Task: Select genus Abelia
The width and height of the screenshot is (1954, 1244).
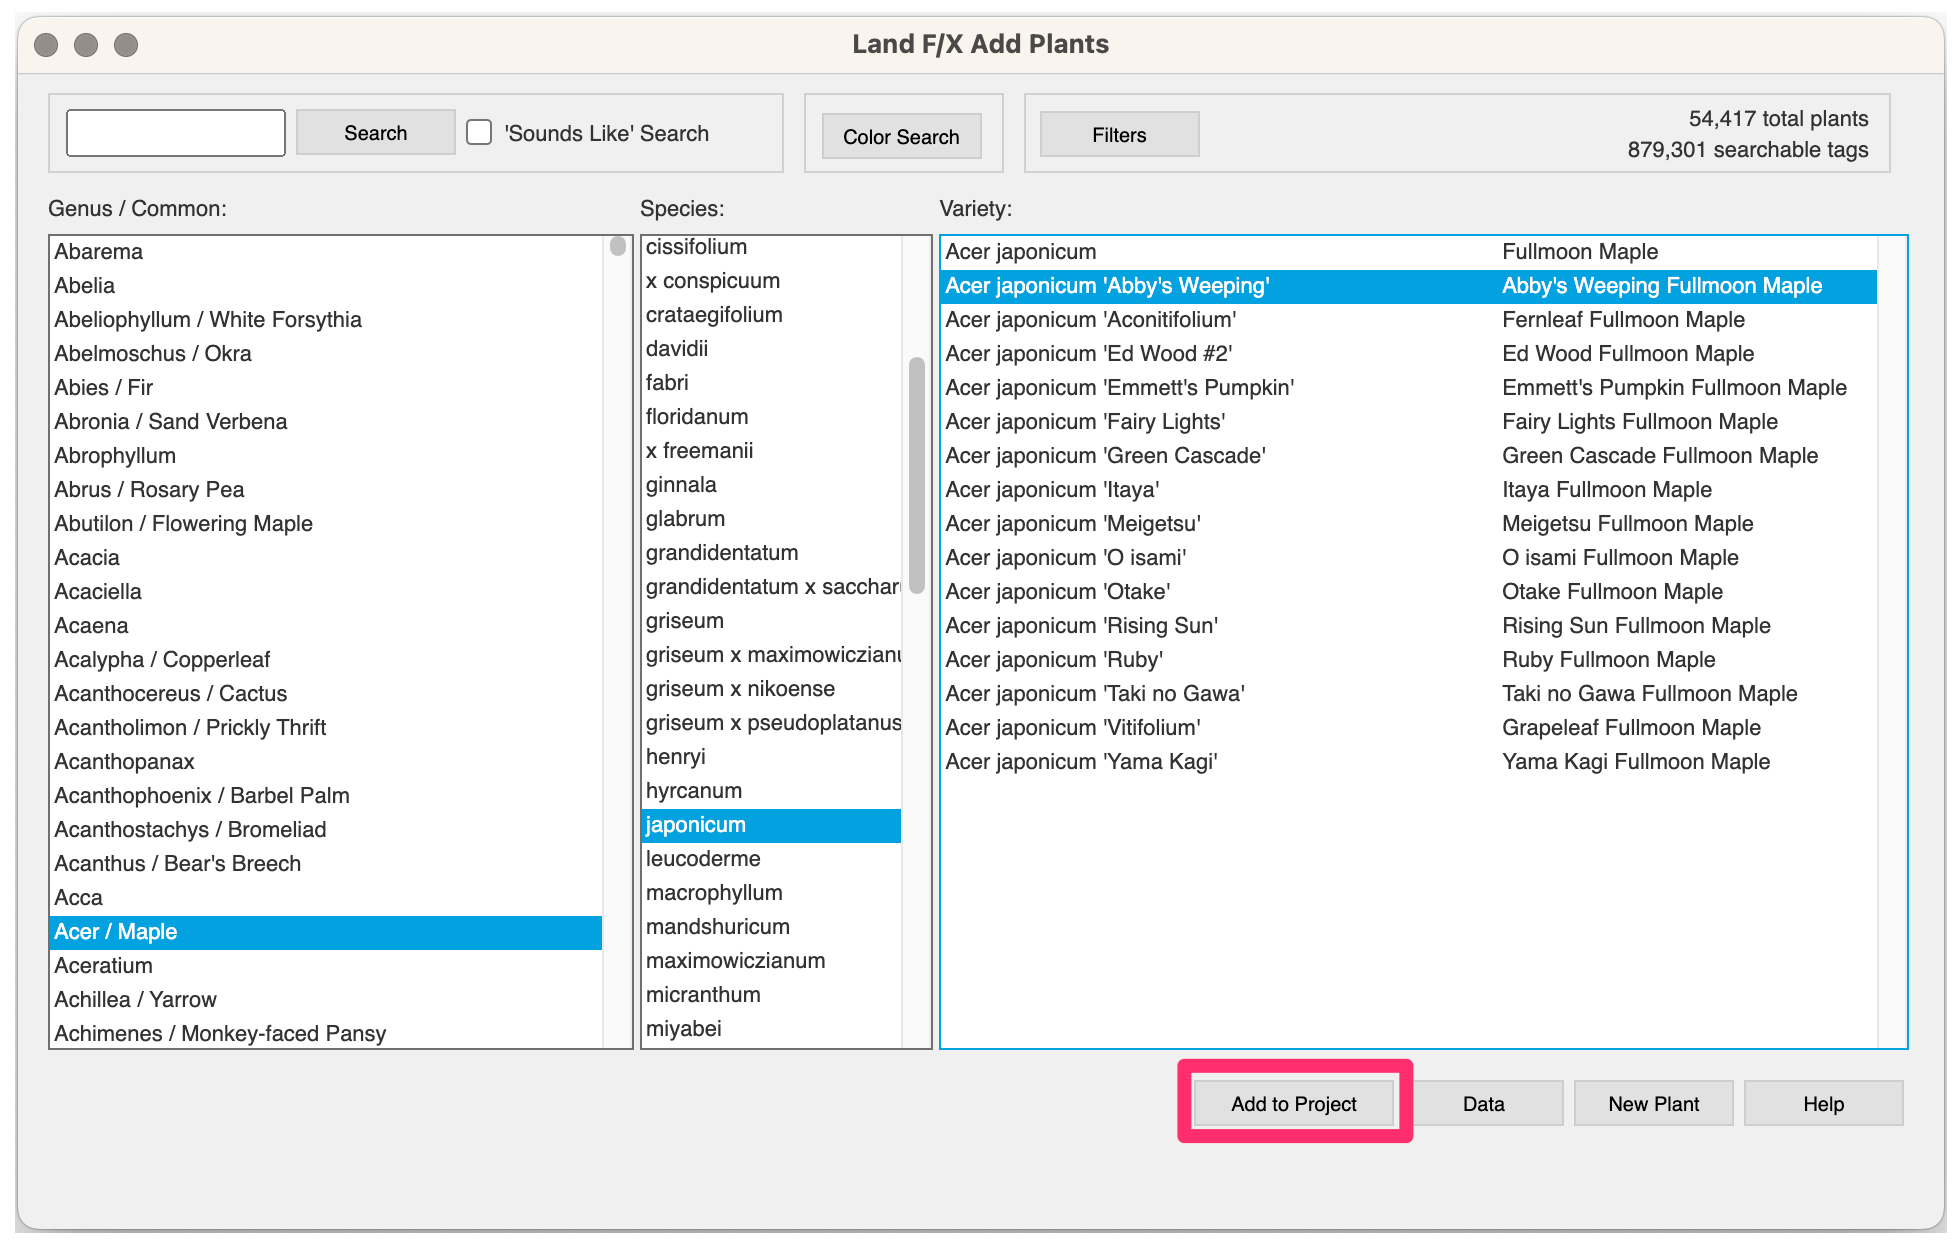Action: [x=326, y=286]
